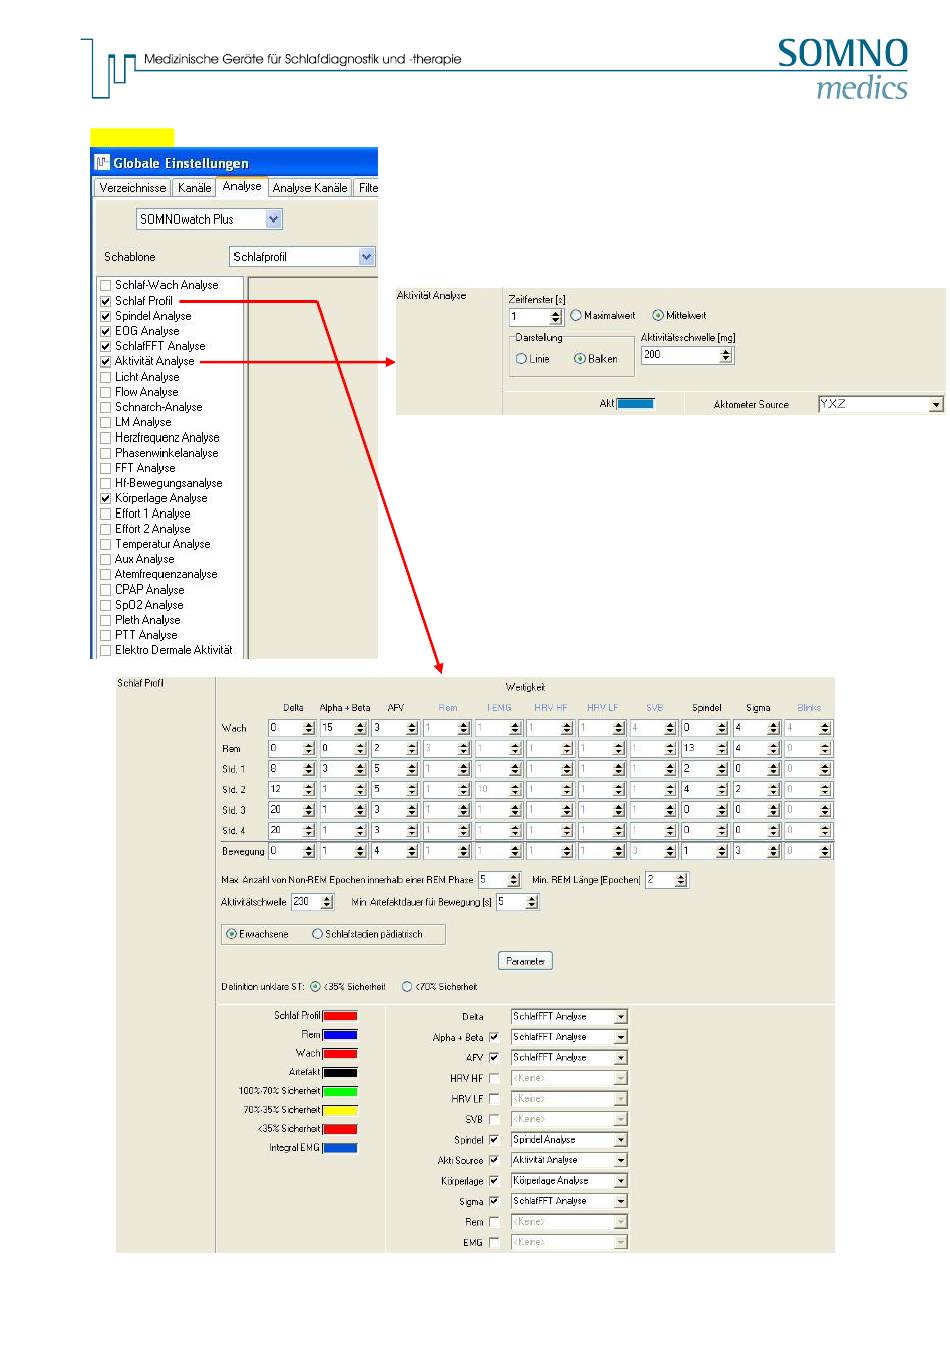Screen dimensions: 950x1369
Task: Select the Mittelwert radio button
Action: tap(658, 315)
